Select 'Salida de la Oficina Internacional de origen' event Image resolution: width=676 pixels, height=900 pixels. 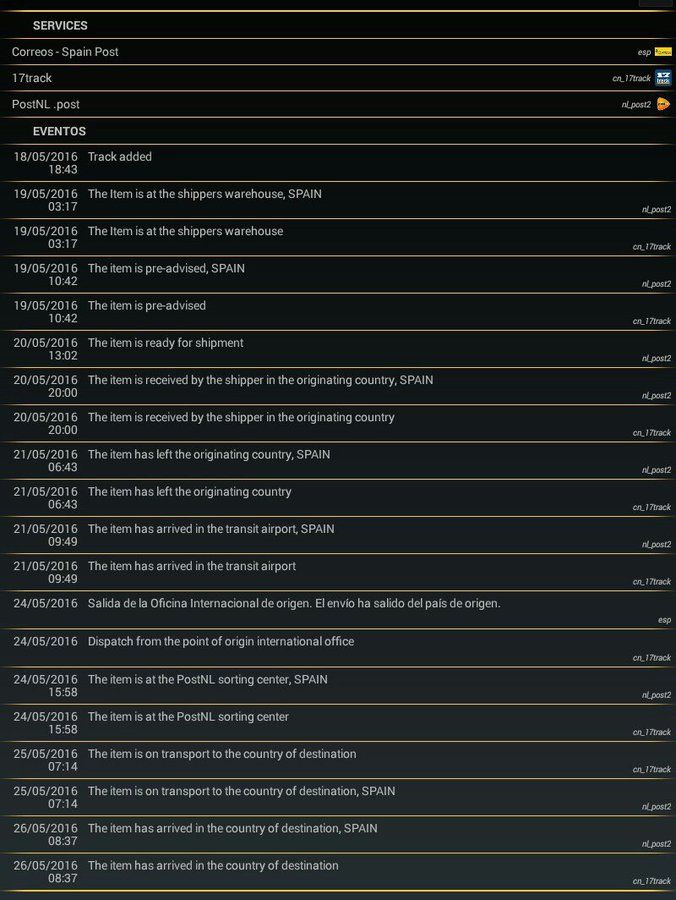pyautogui.click(x=338, y=611)
